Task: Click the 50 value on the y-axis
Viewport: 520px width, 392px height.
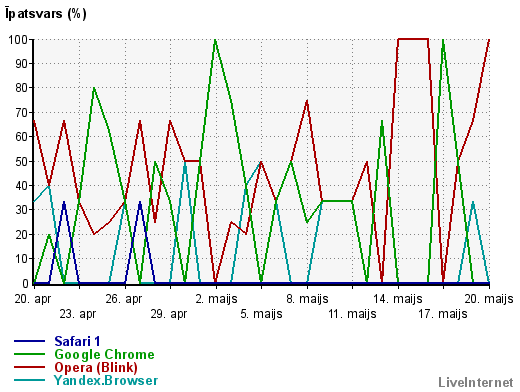Action: 21,161
